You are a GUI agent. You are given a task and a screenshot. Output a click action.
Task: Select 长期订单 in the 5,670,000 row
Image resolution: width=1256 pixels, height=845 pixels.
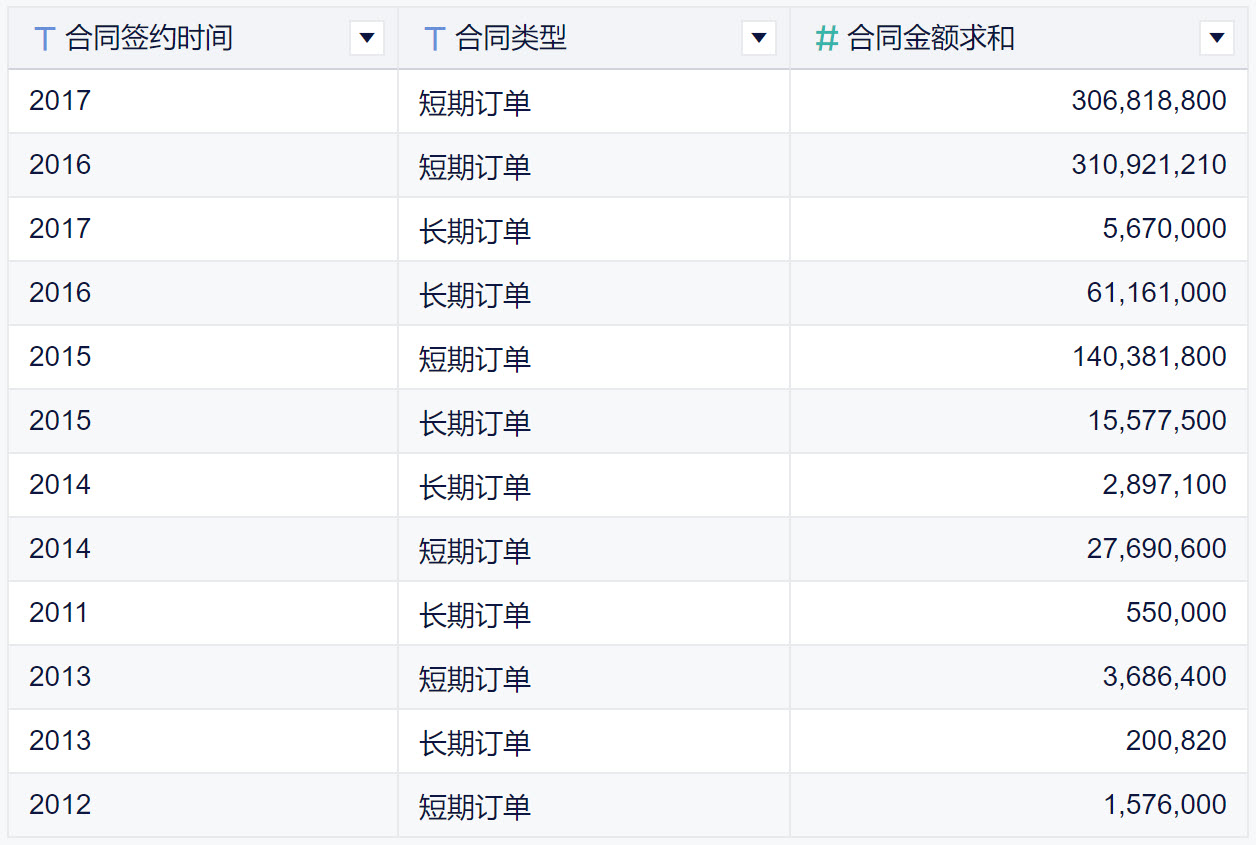475,231
